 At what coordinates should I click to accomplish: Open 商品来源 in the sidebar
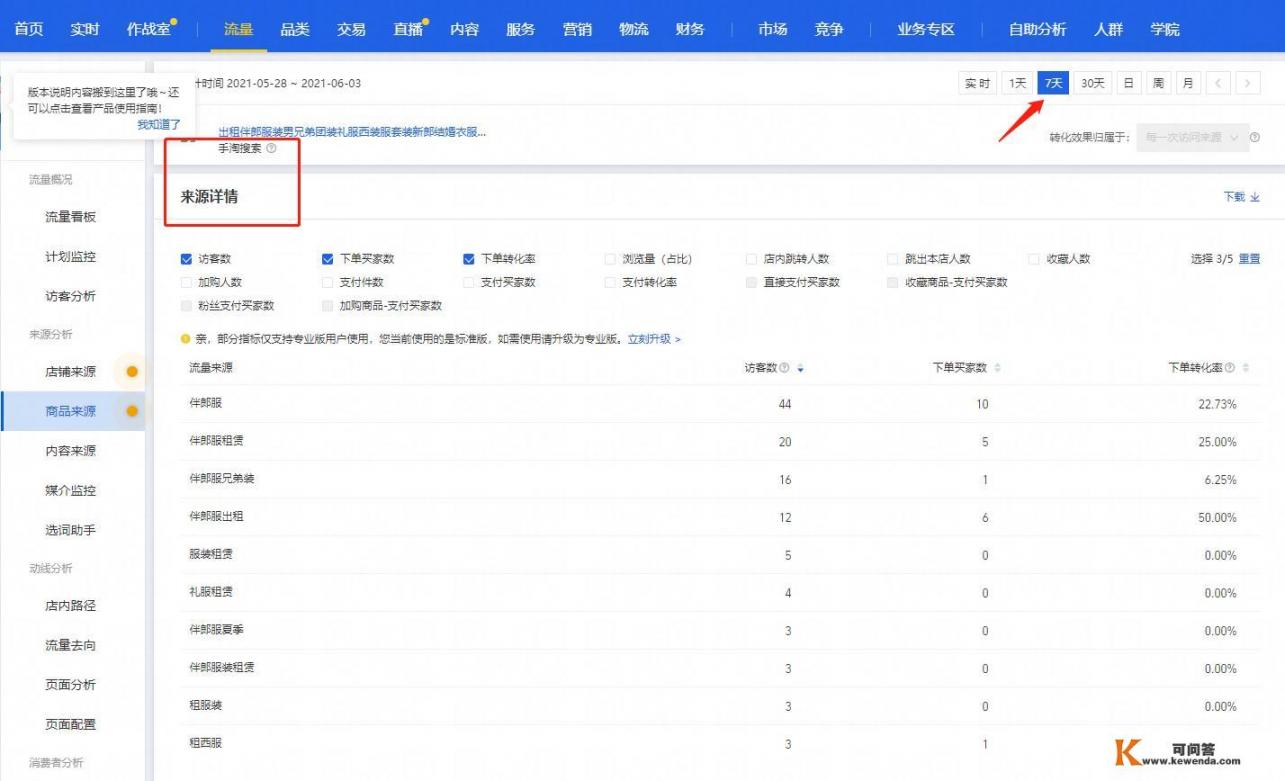coord(71,411)
